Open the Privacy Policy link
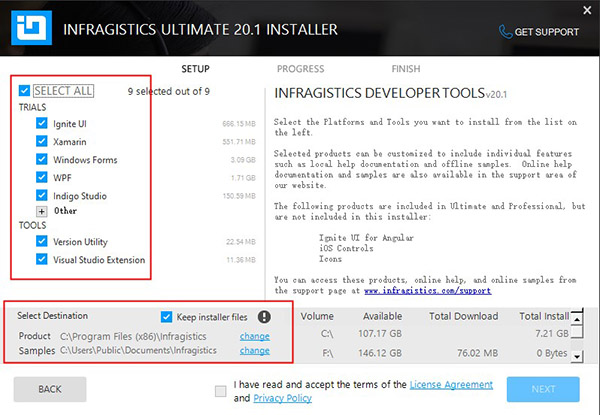The width and height of the screenshot is (600, 415). tap(282, 398)
